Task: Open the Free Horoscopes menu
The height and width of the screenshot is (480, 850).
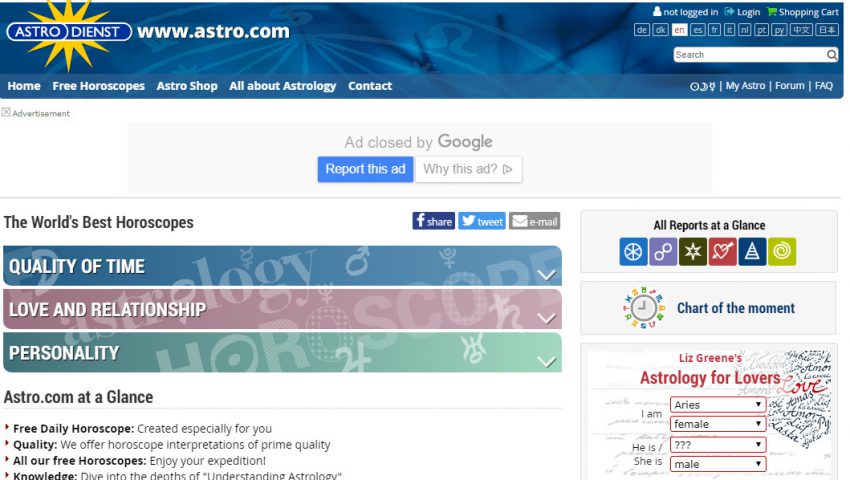Action: tap(98, 86)
